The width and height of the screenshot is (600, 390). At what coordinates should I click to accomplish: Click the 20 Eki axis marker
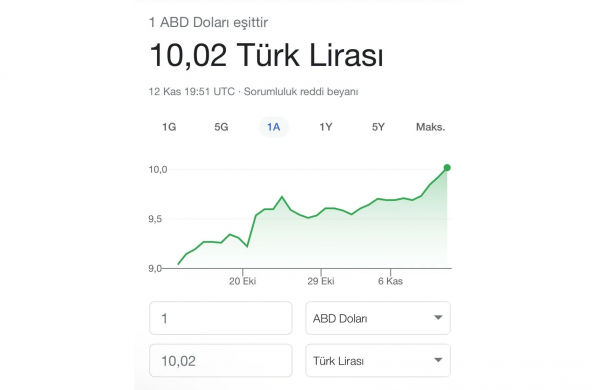243,281
